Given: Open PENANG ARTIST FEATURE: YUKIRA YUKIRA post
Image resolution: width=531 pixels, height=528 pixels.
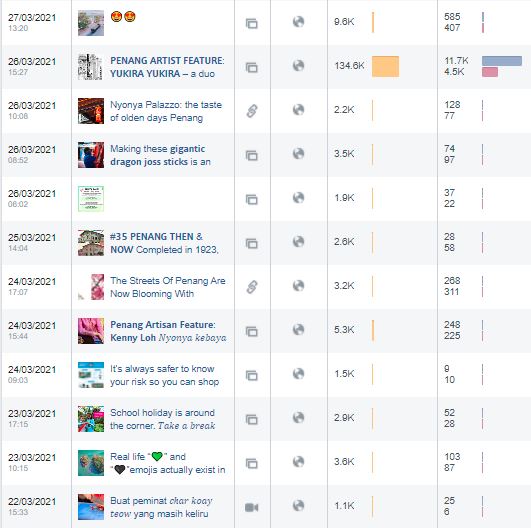Looking at the screenshot, I should tap(167, 67).
